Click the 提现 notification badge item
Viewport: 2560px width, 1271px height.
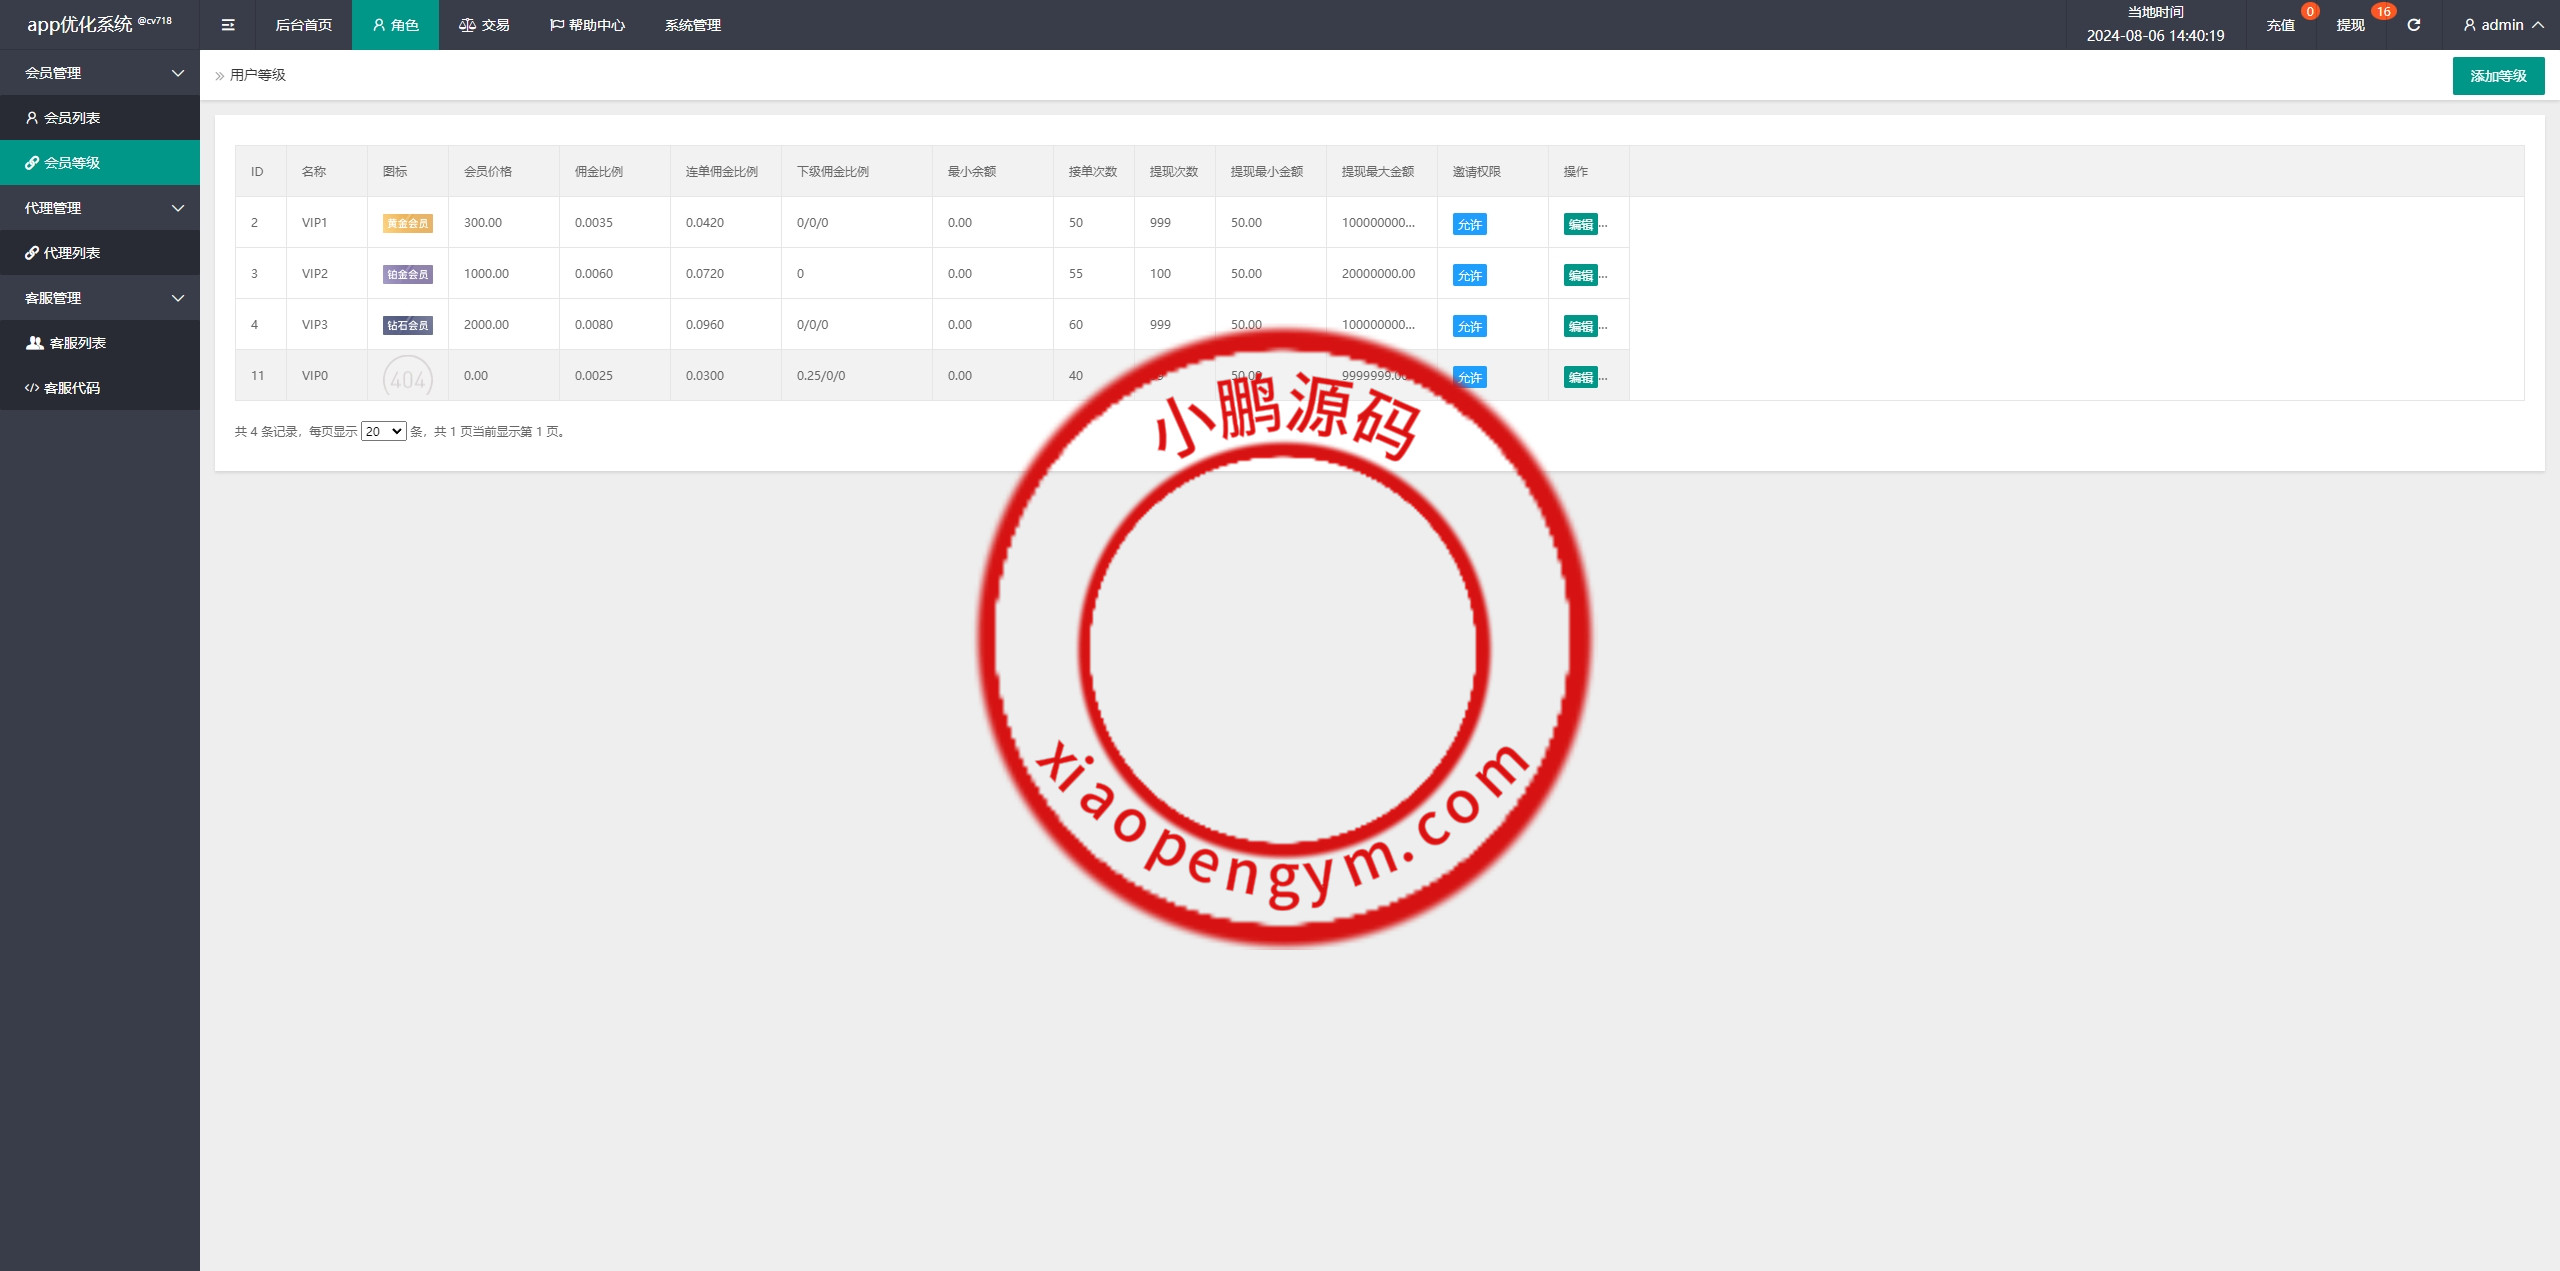(2351, 25)
